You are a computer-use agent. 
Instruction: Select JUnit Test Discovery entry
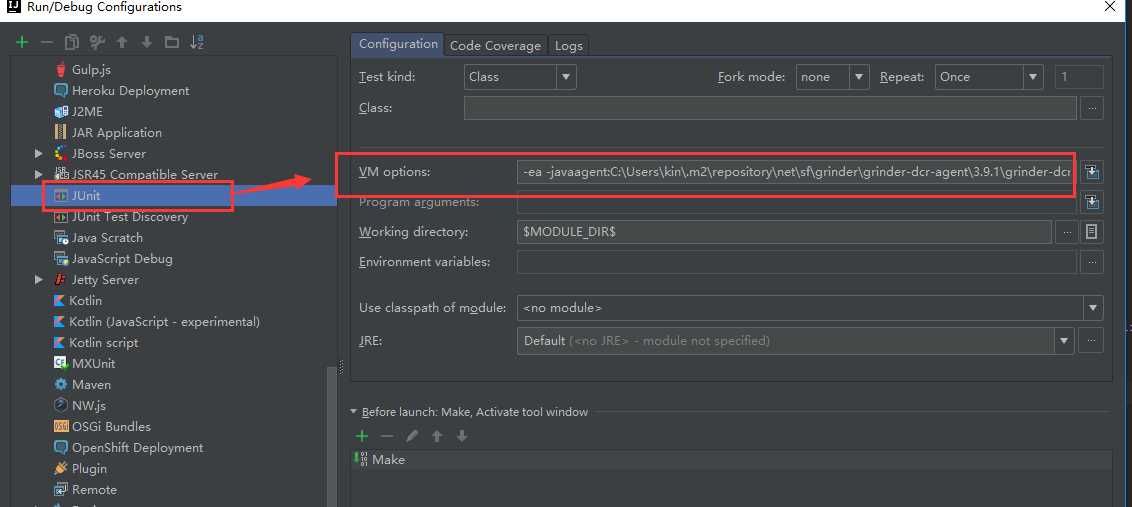[x=129, y=217]
